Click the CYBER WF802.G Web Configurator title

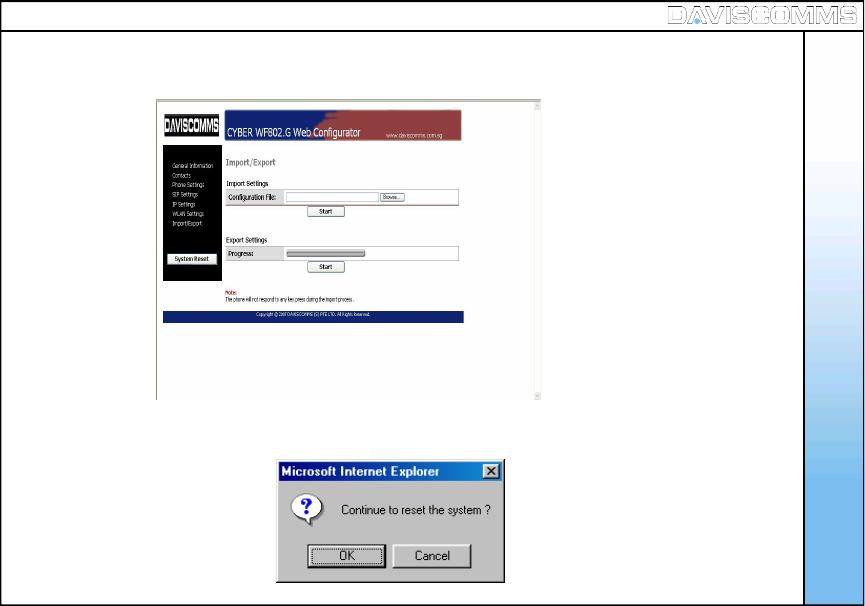[293, 132]
